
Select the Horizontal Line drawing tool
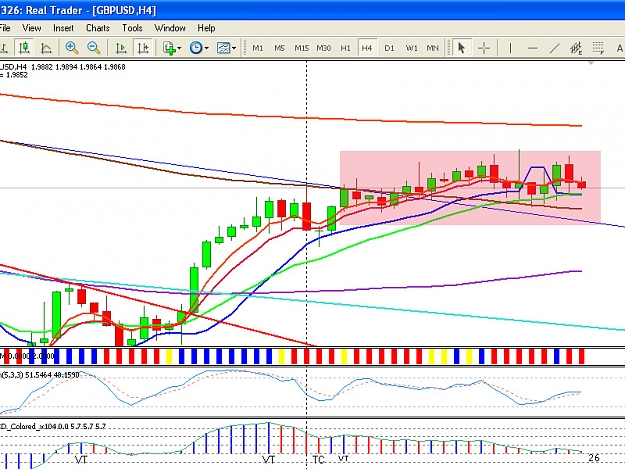point(533,48)
